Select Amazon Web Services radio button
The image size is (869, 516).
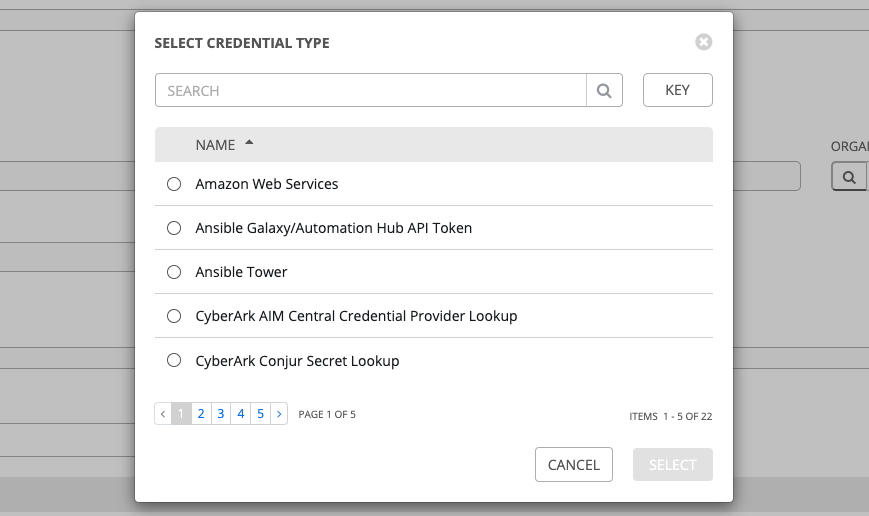click(174, 184)
